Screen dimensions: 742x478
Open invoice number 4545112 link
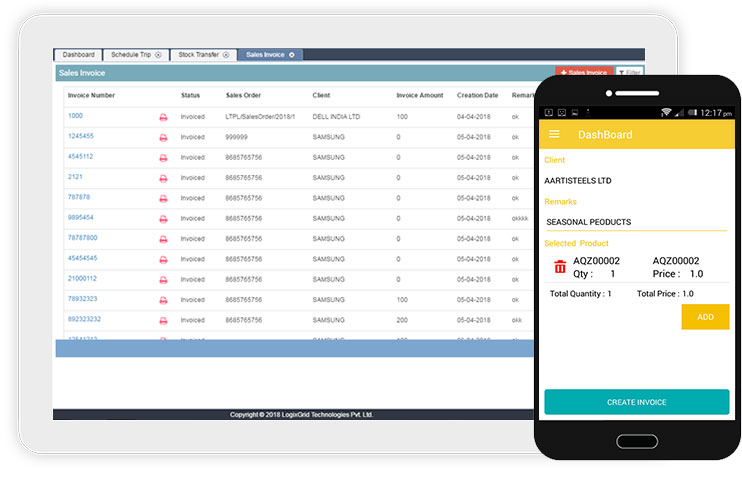(80, 156)
